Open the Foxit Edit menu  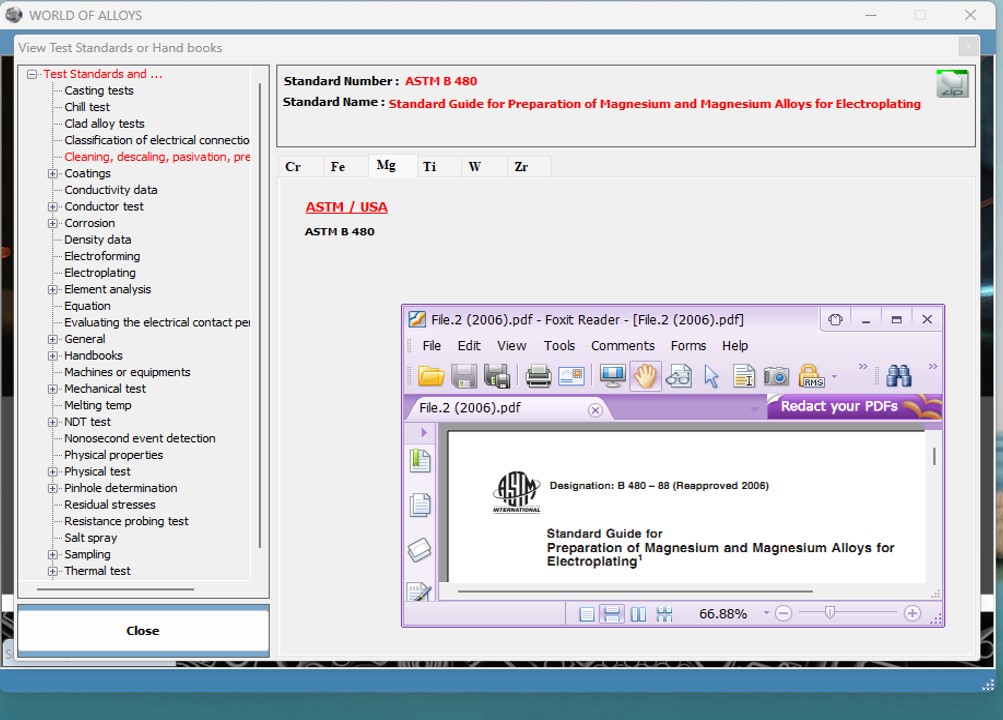click(469, 346)
